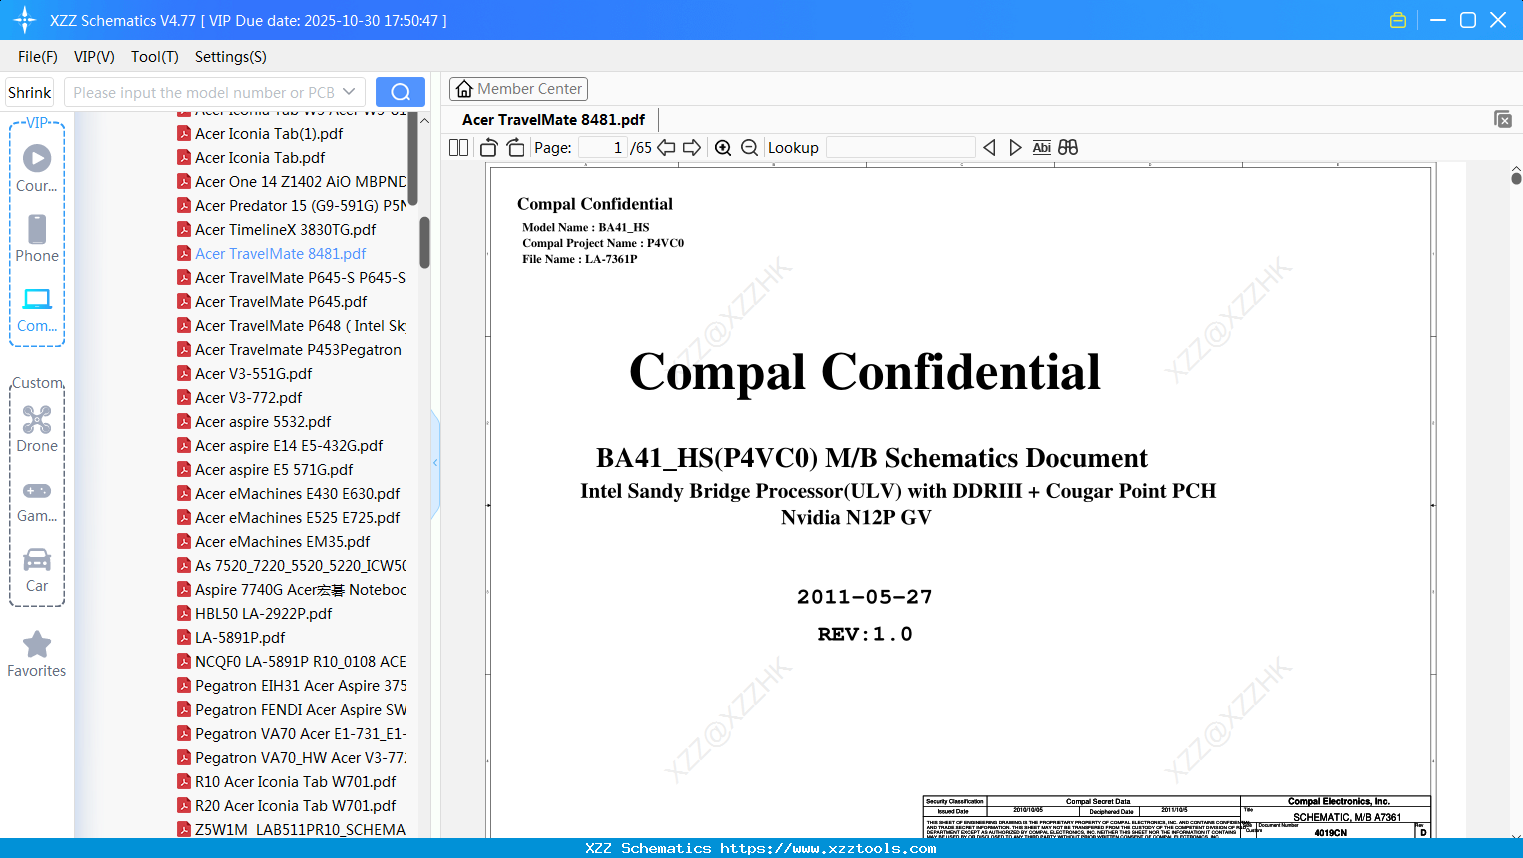Screen dimensions: 1523x858
Task: Open the Phone schematics category
Action: click(x=37, y=238)
